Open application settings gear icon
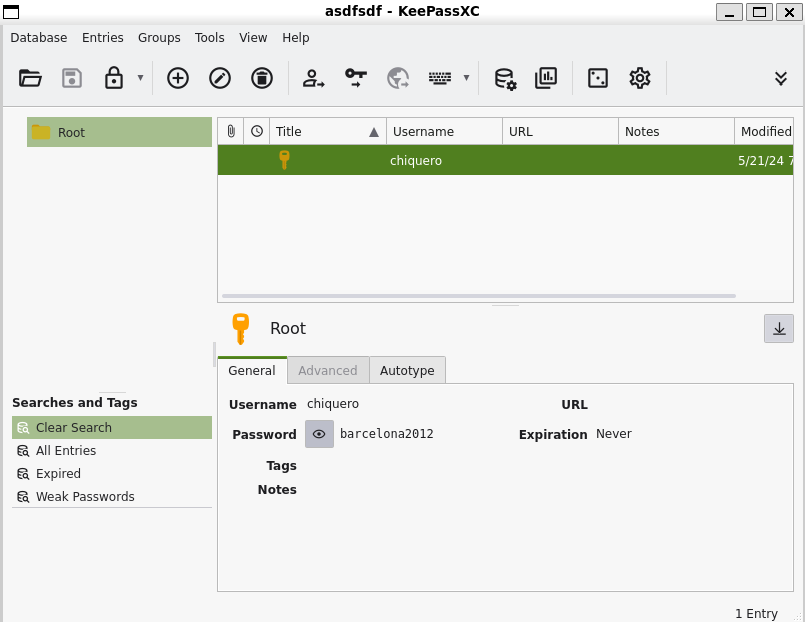Image resolution: width=805 pixels, height=622 pixels. [640, 79]
